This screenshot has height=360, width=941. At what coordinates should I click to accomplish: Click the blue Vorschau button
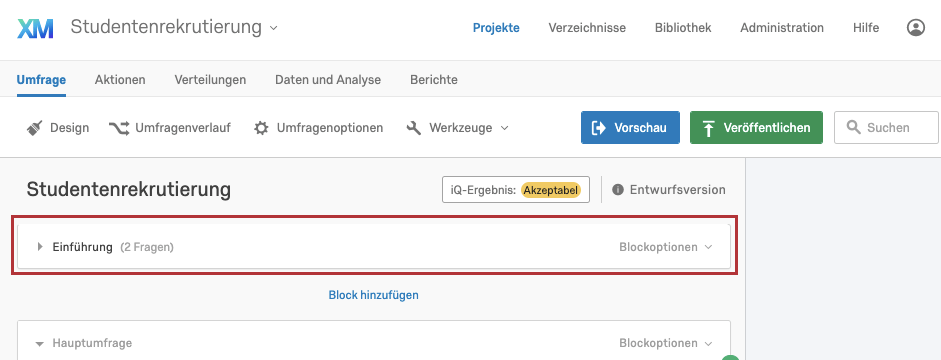[630, 127]
